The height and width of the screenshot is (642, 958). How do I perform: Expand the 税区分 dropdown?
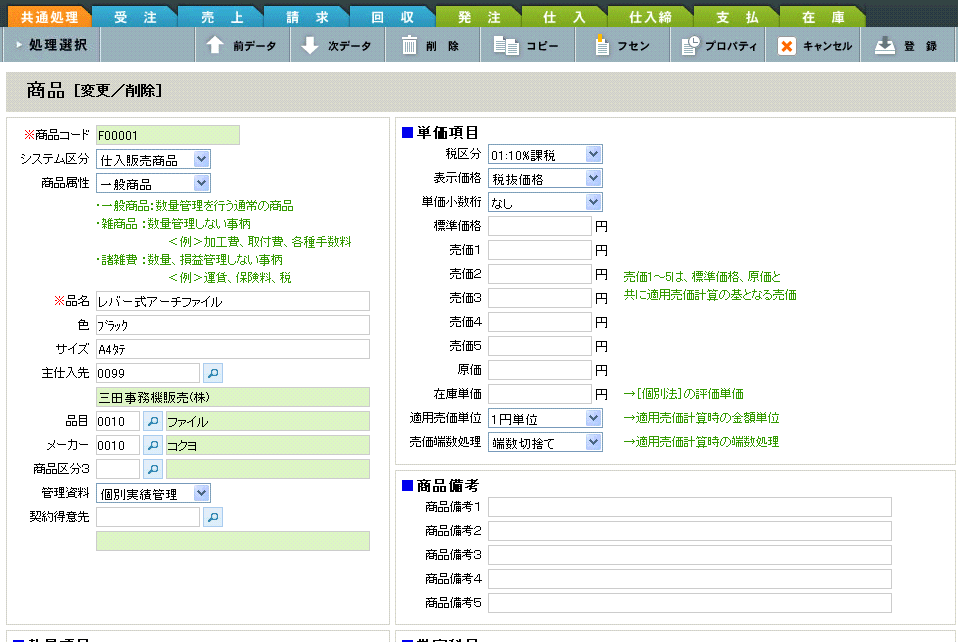coord(593,155)
